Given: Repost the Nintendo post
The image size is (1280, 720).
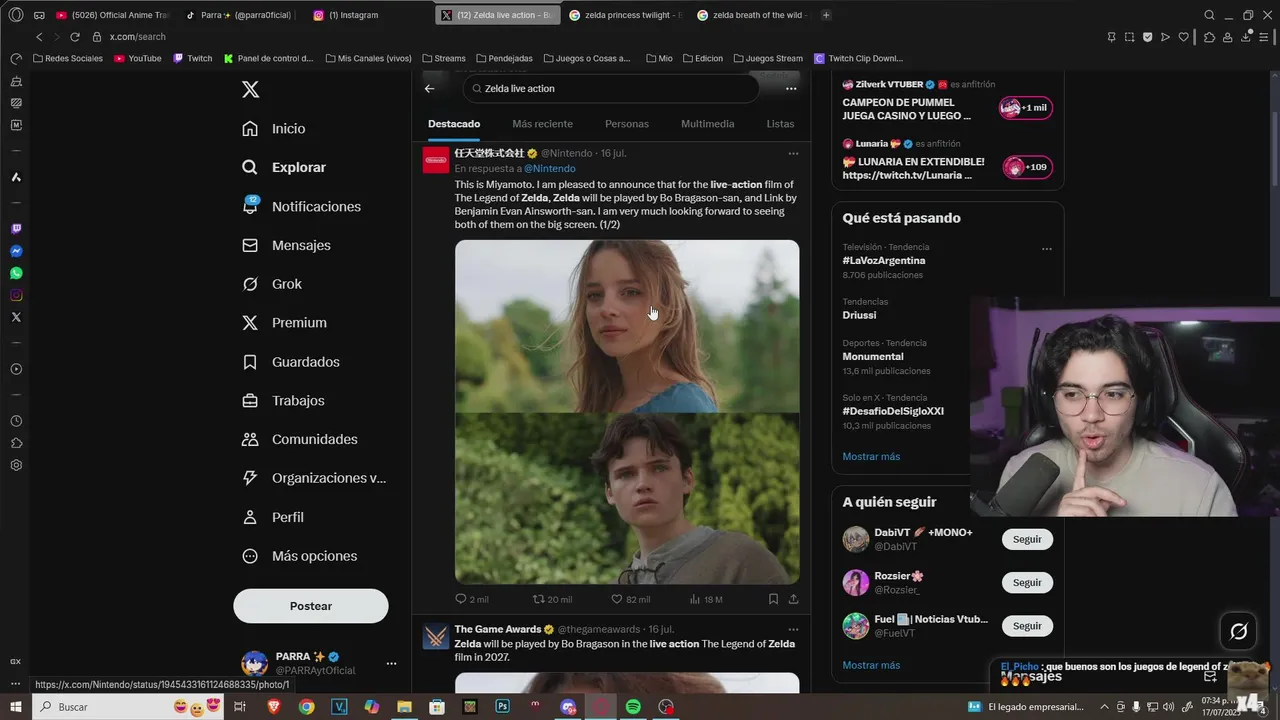Looking at the screenshot, I should click(552, 599).
